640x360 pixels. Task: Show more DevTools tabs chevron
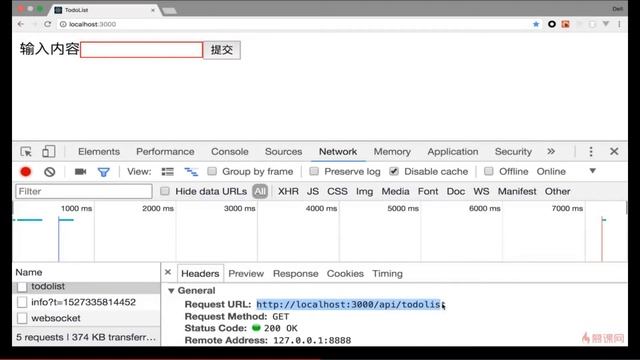(551, 151)
